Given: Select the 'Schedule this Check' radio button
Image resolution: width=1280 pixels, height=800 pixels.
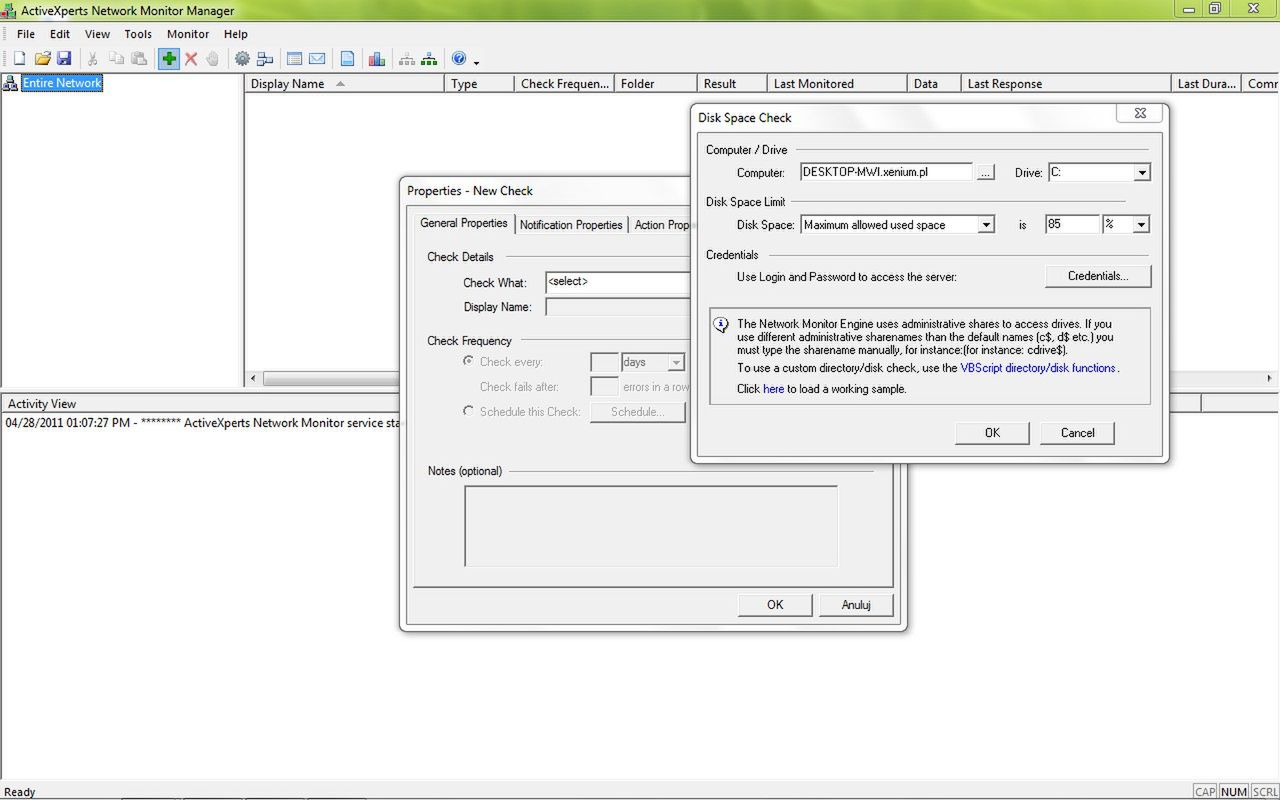Looking at the screenshot, I should coord(469,410).
